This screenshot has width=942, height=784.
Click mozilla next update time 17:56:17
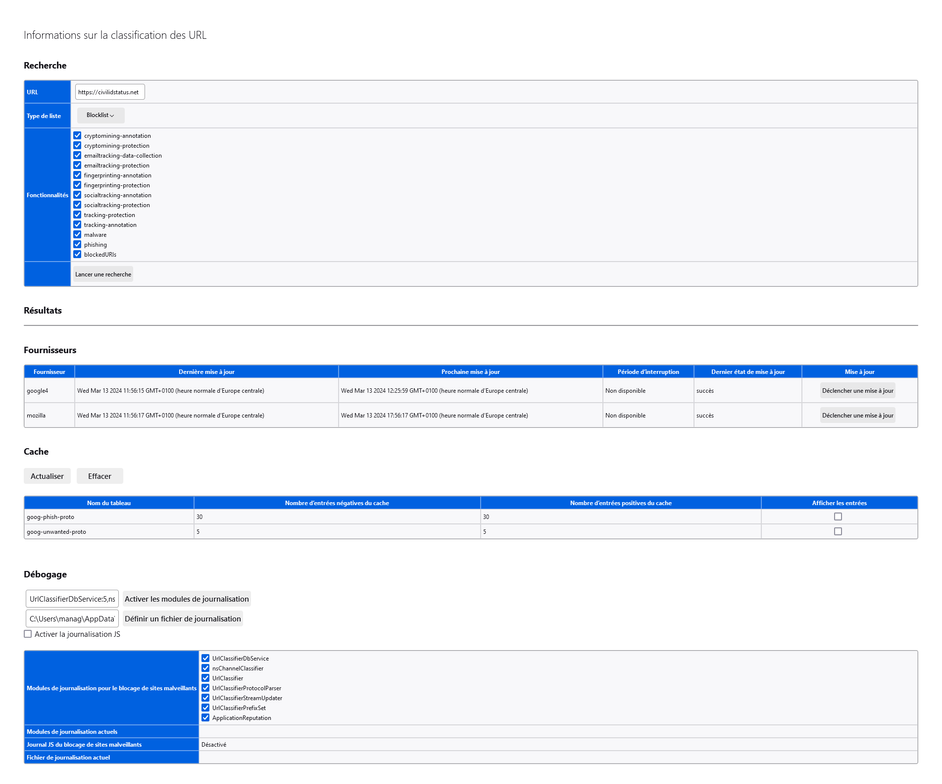click(434, 415)
